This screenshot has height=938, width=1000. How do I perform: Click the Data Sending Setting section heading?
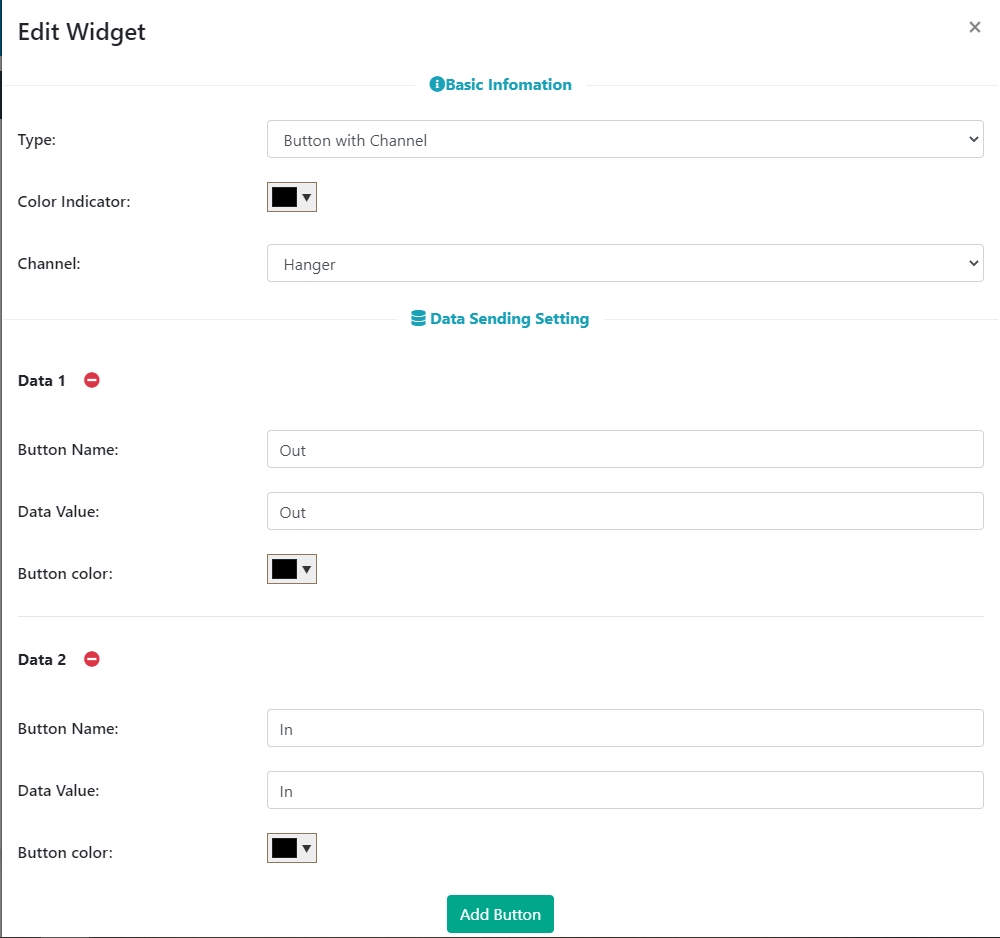click(509, 319)
